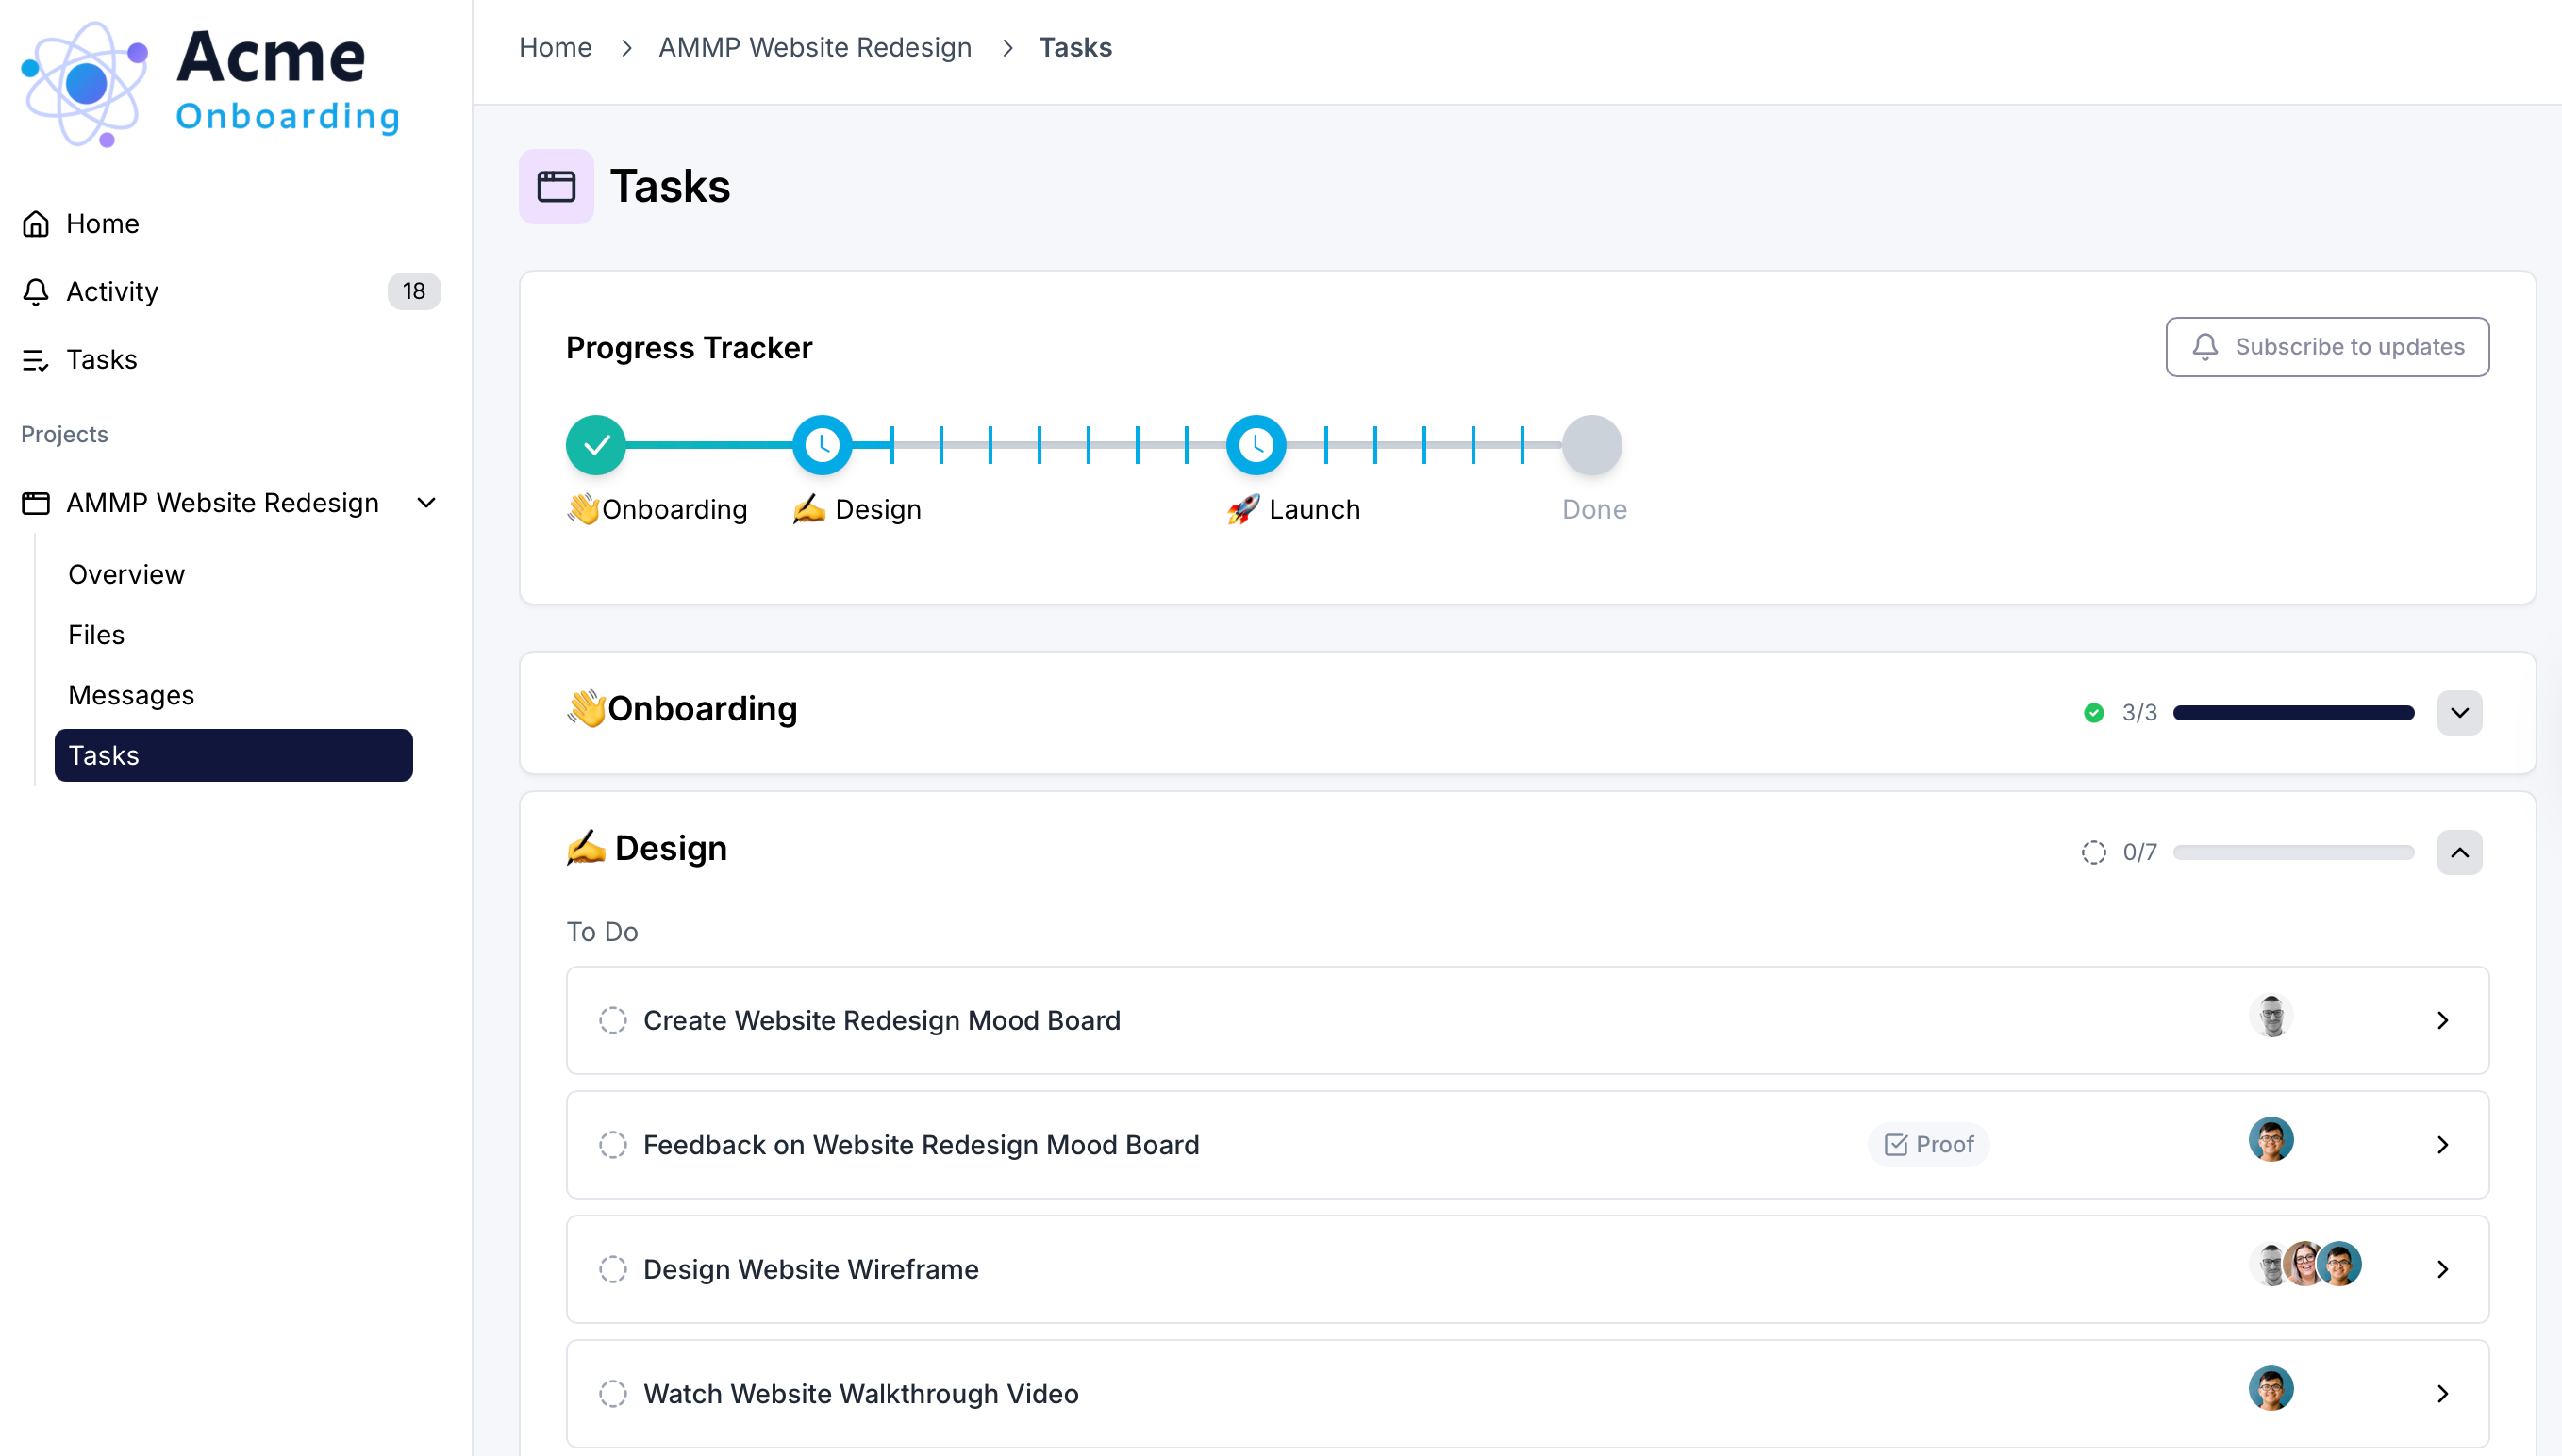2562x1456 pixels.
Task: Collapse the Design section
Action: click(x=2459, y=852)
